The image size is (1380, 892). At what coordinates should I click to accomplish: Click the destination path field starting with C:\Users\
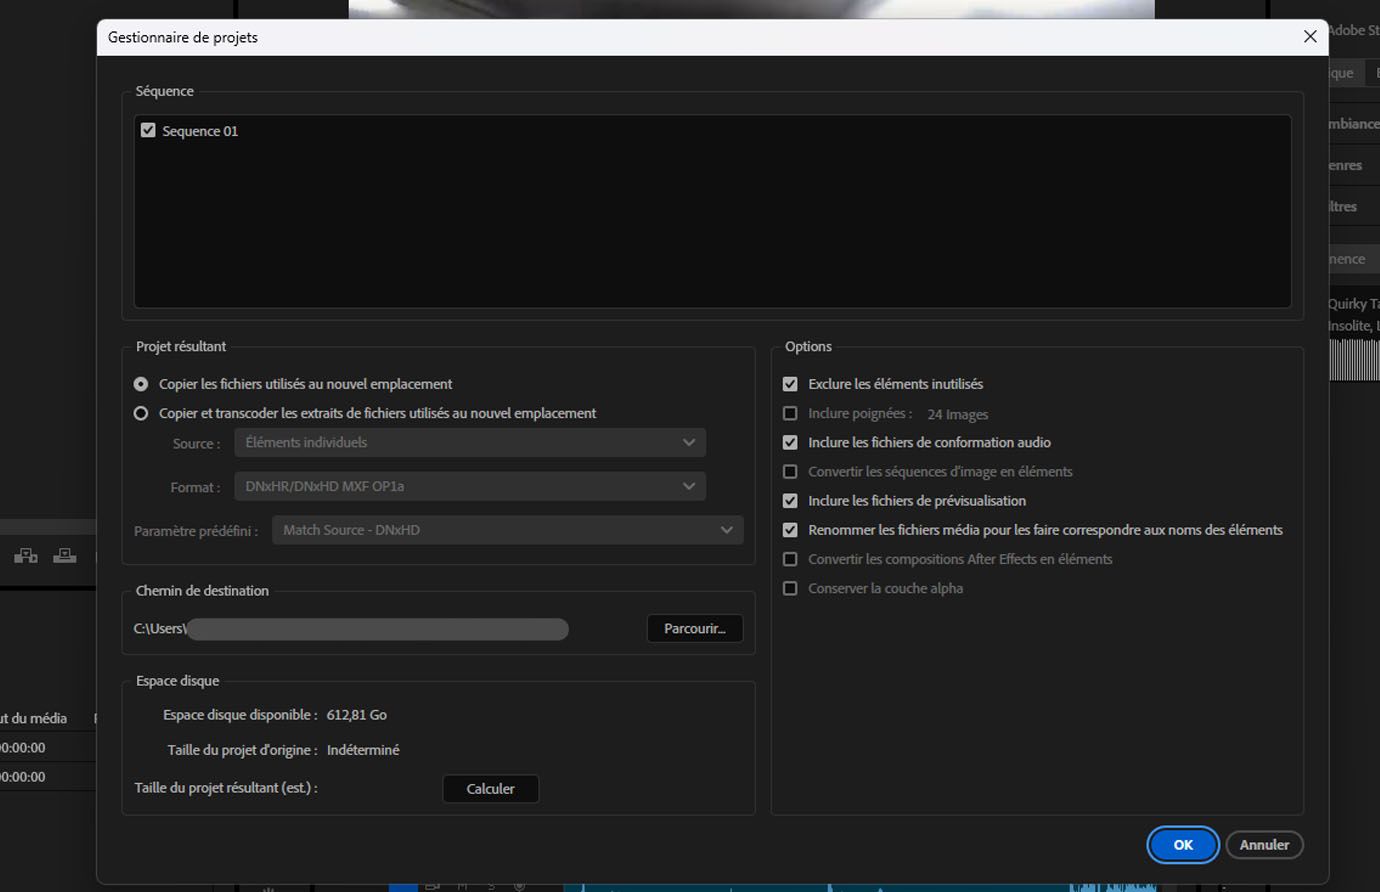[x=351, y=629]
